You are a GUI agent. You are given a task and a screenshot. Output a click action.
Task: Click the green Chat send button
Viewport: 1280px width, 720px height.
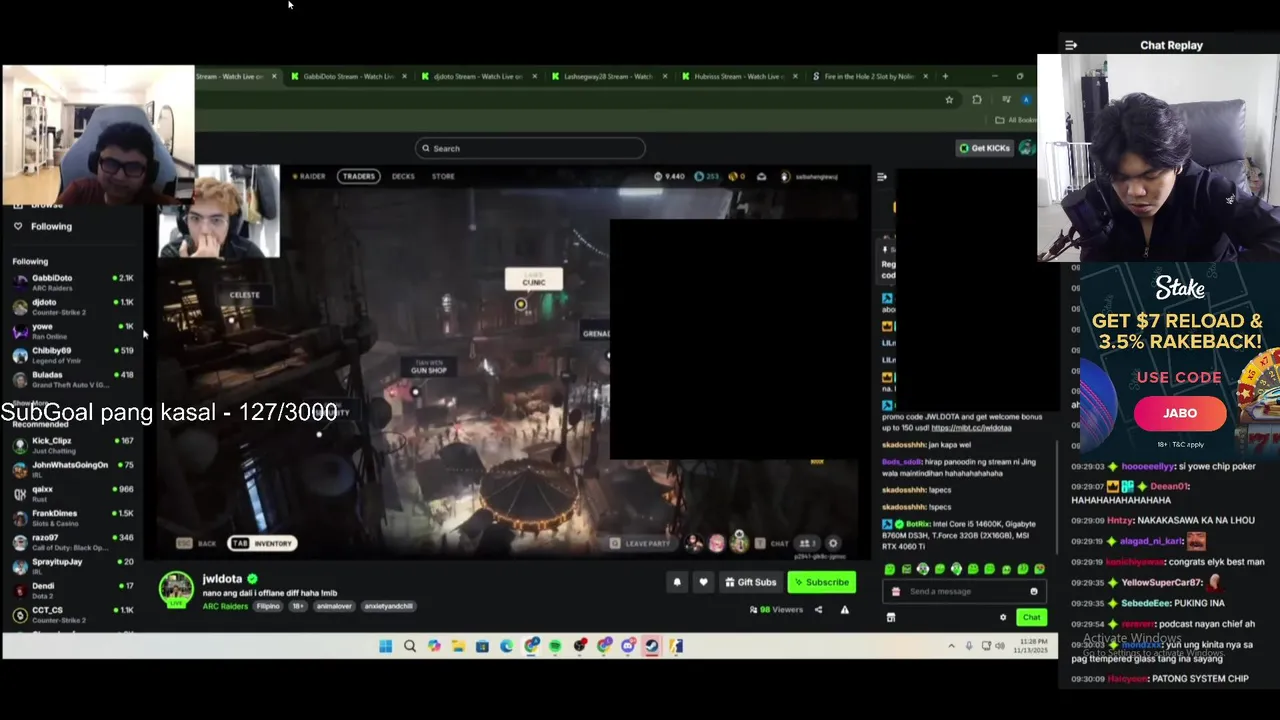(1031, 617)
